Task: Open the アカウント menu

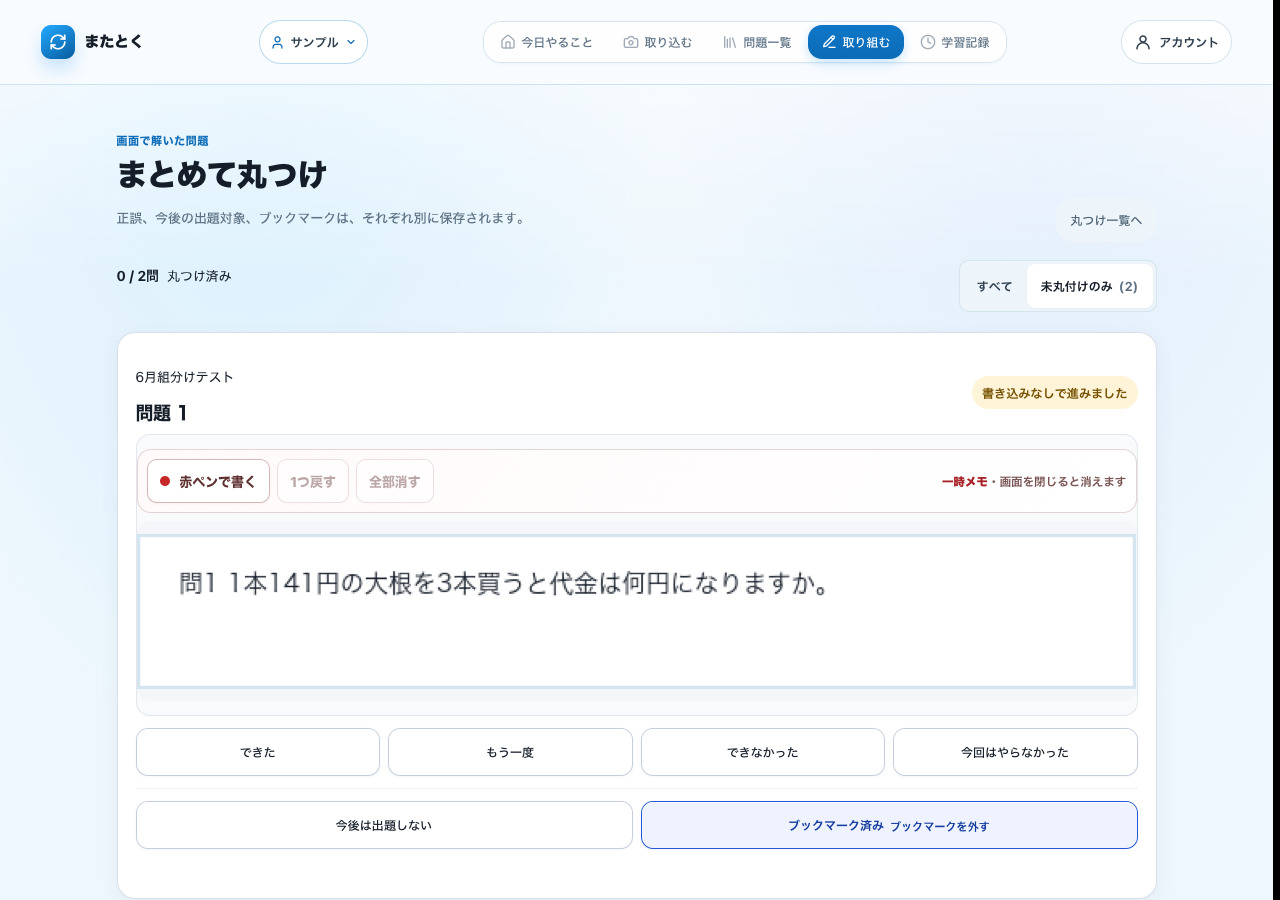Action: click(1176, 42)
